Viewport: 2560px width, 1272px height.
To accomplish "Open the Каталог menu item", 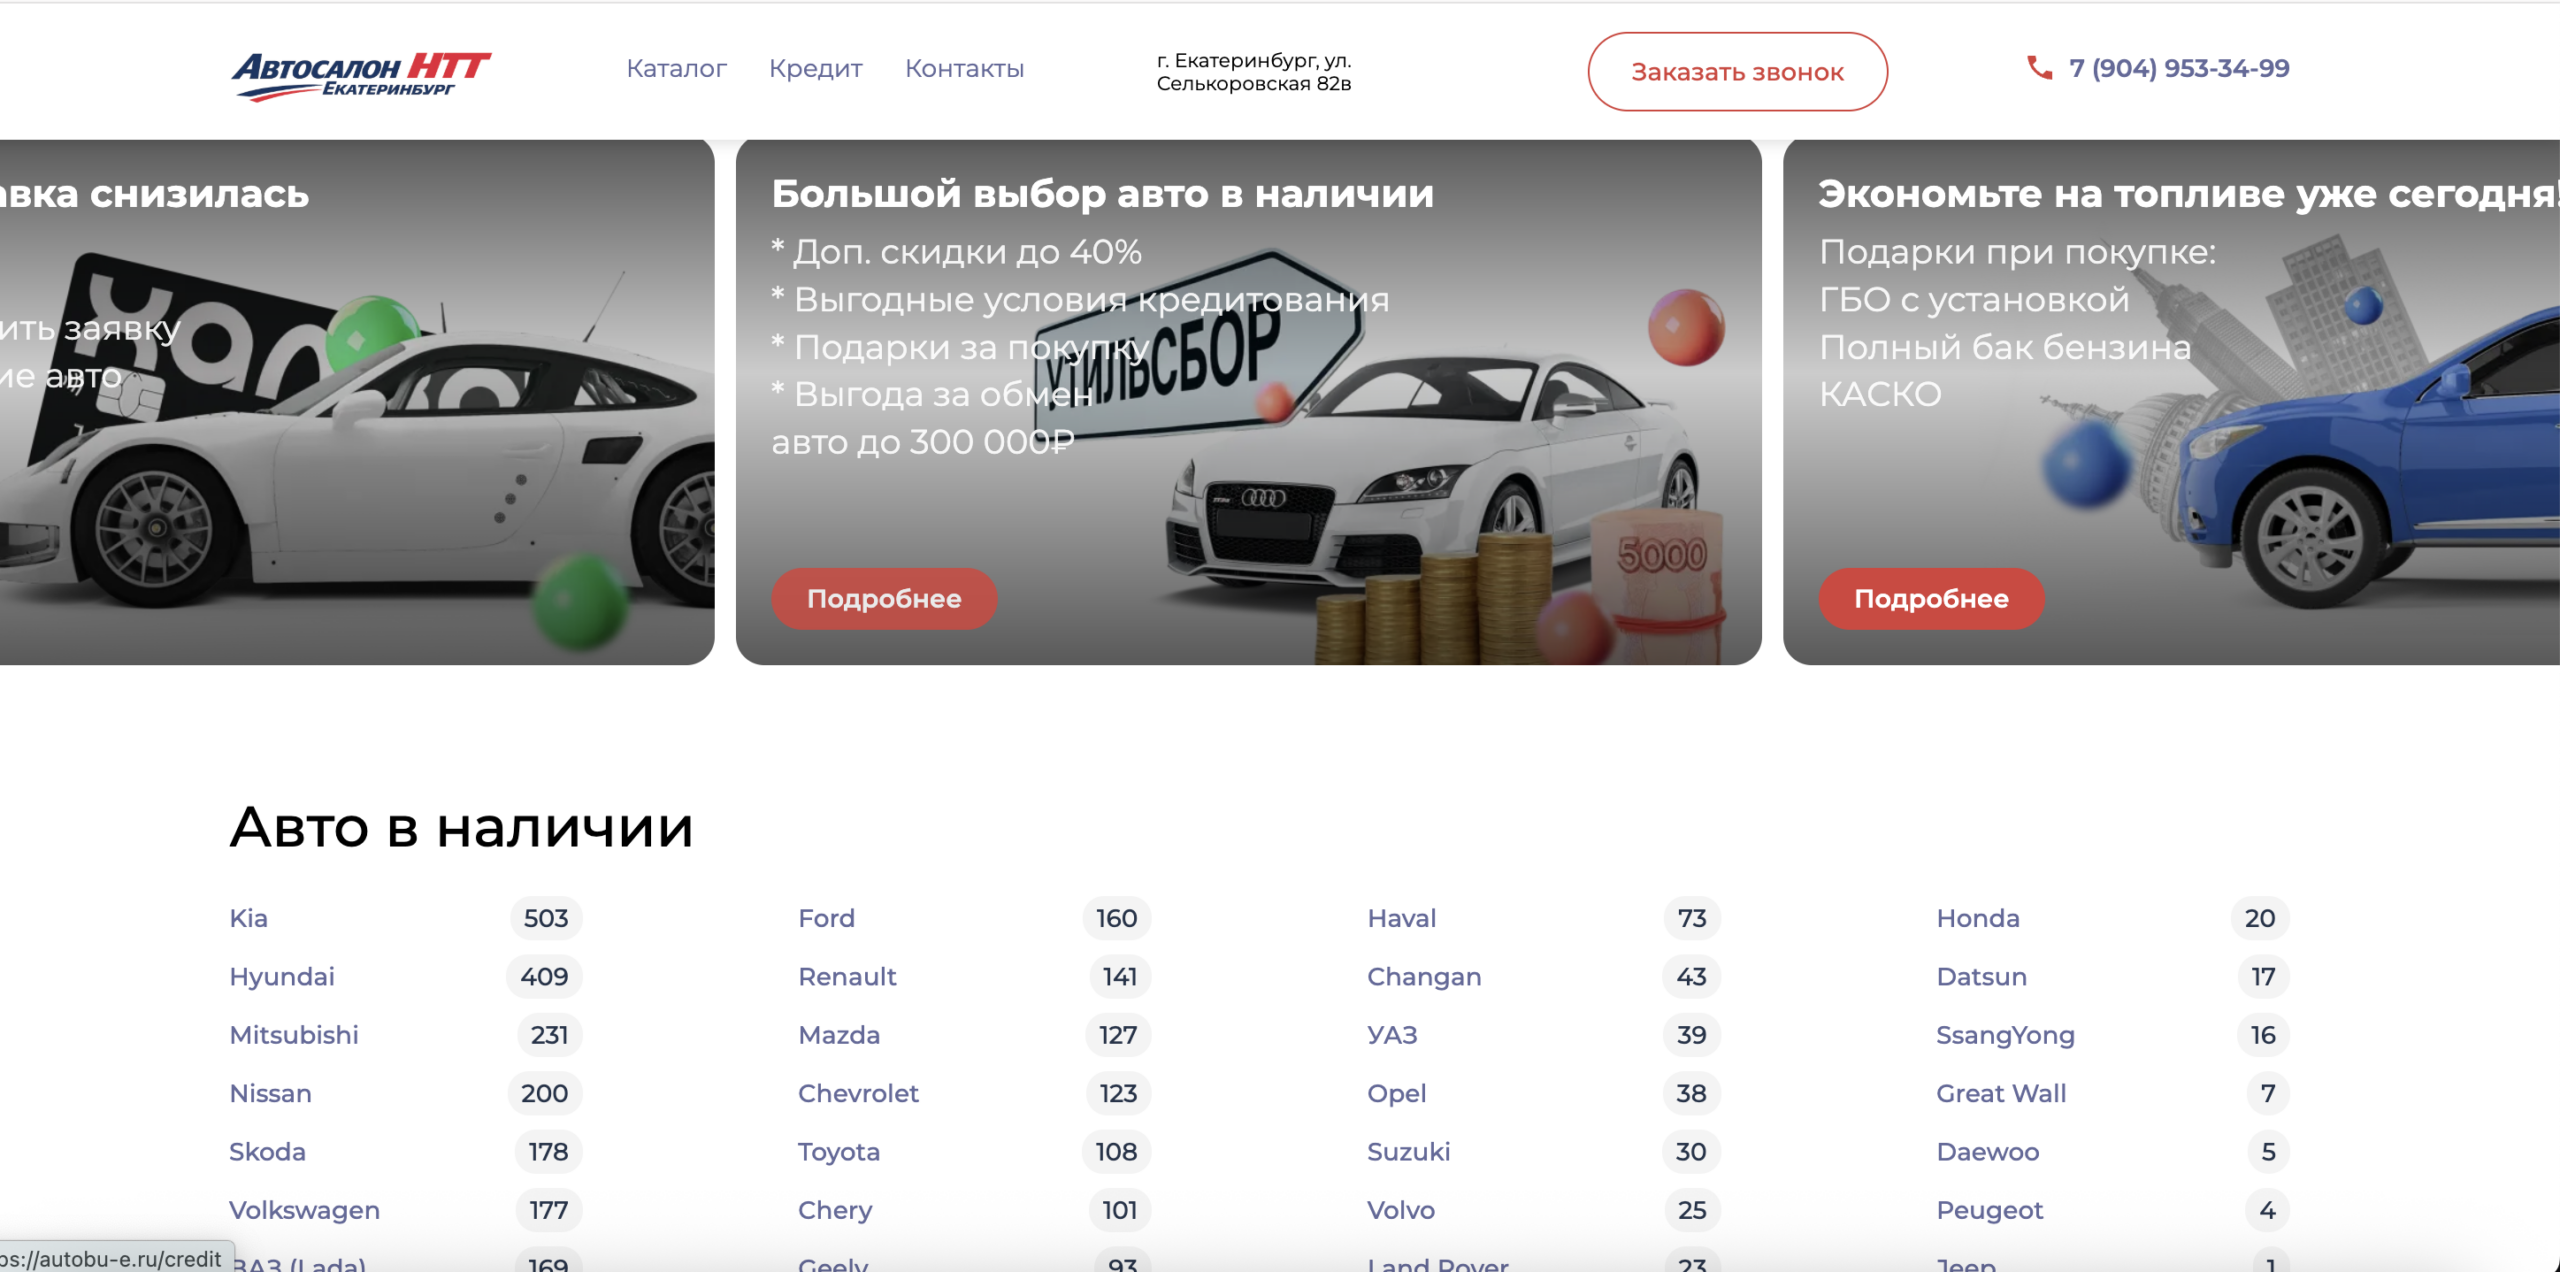I will 676,68.
